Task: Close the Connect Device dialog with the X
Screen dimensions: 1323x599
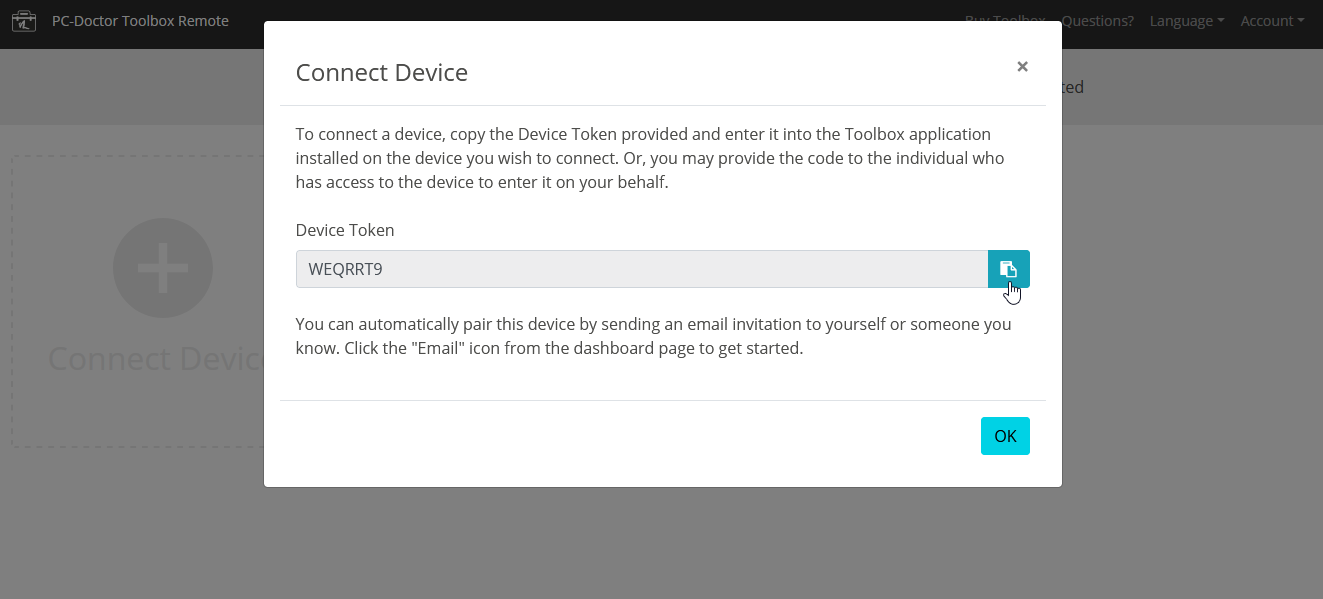Action: point(1022,67)
